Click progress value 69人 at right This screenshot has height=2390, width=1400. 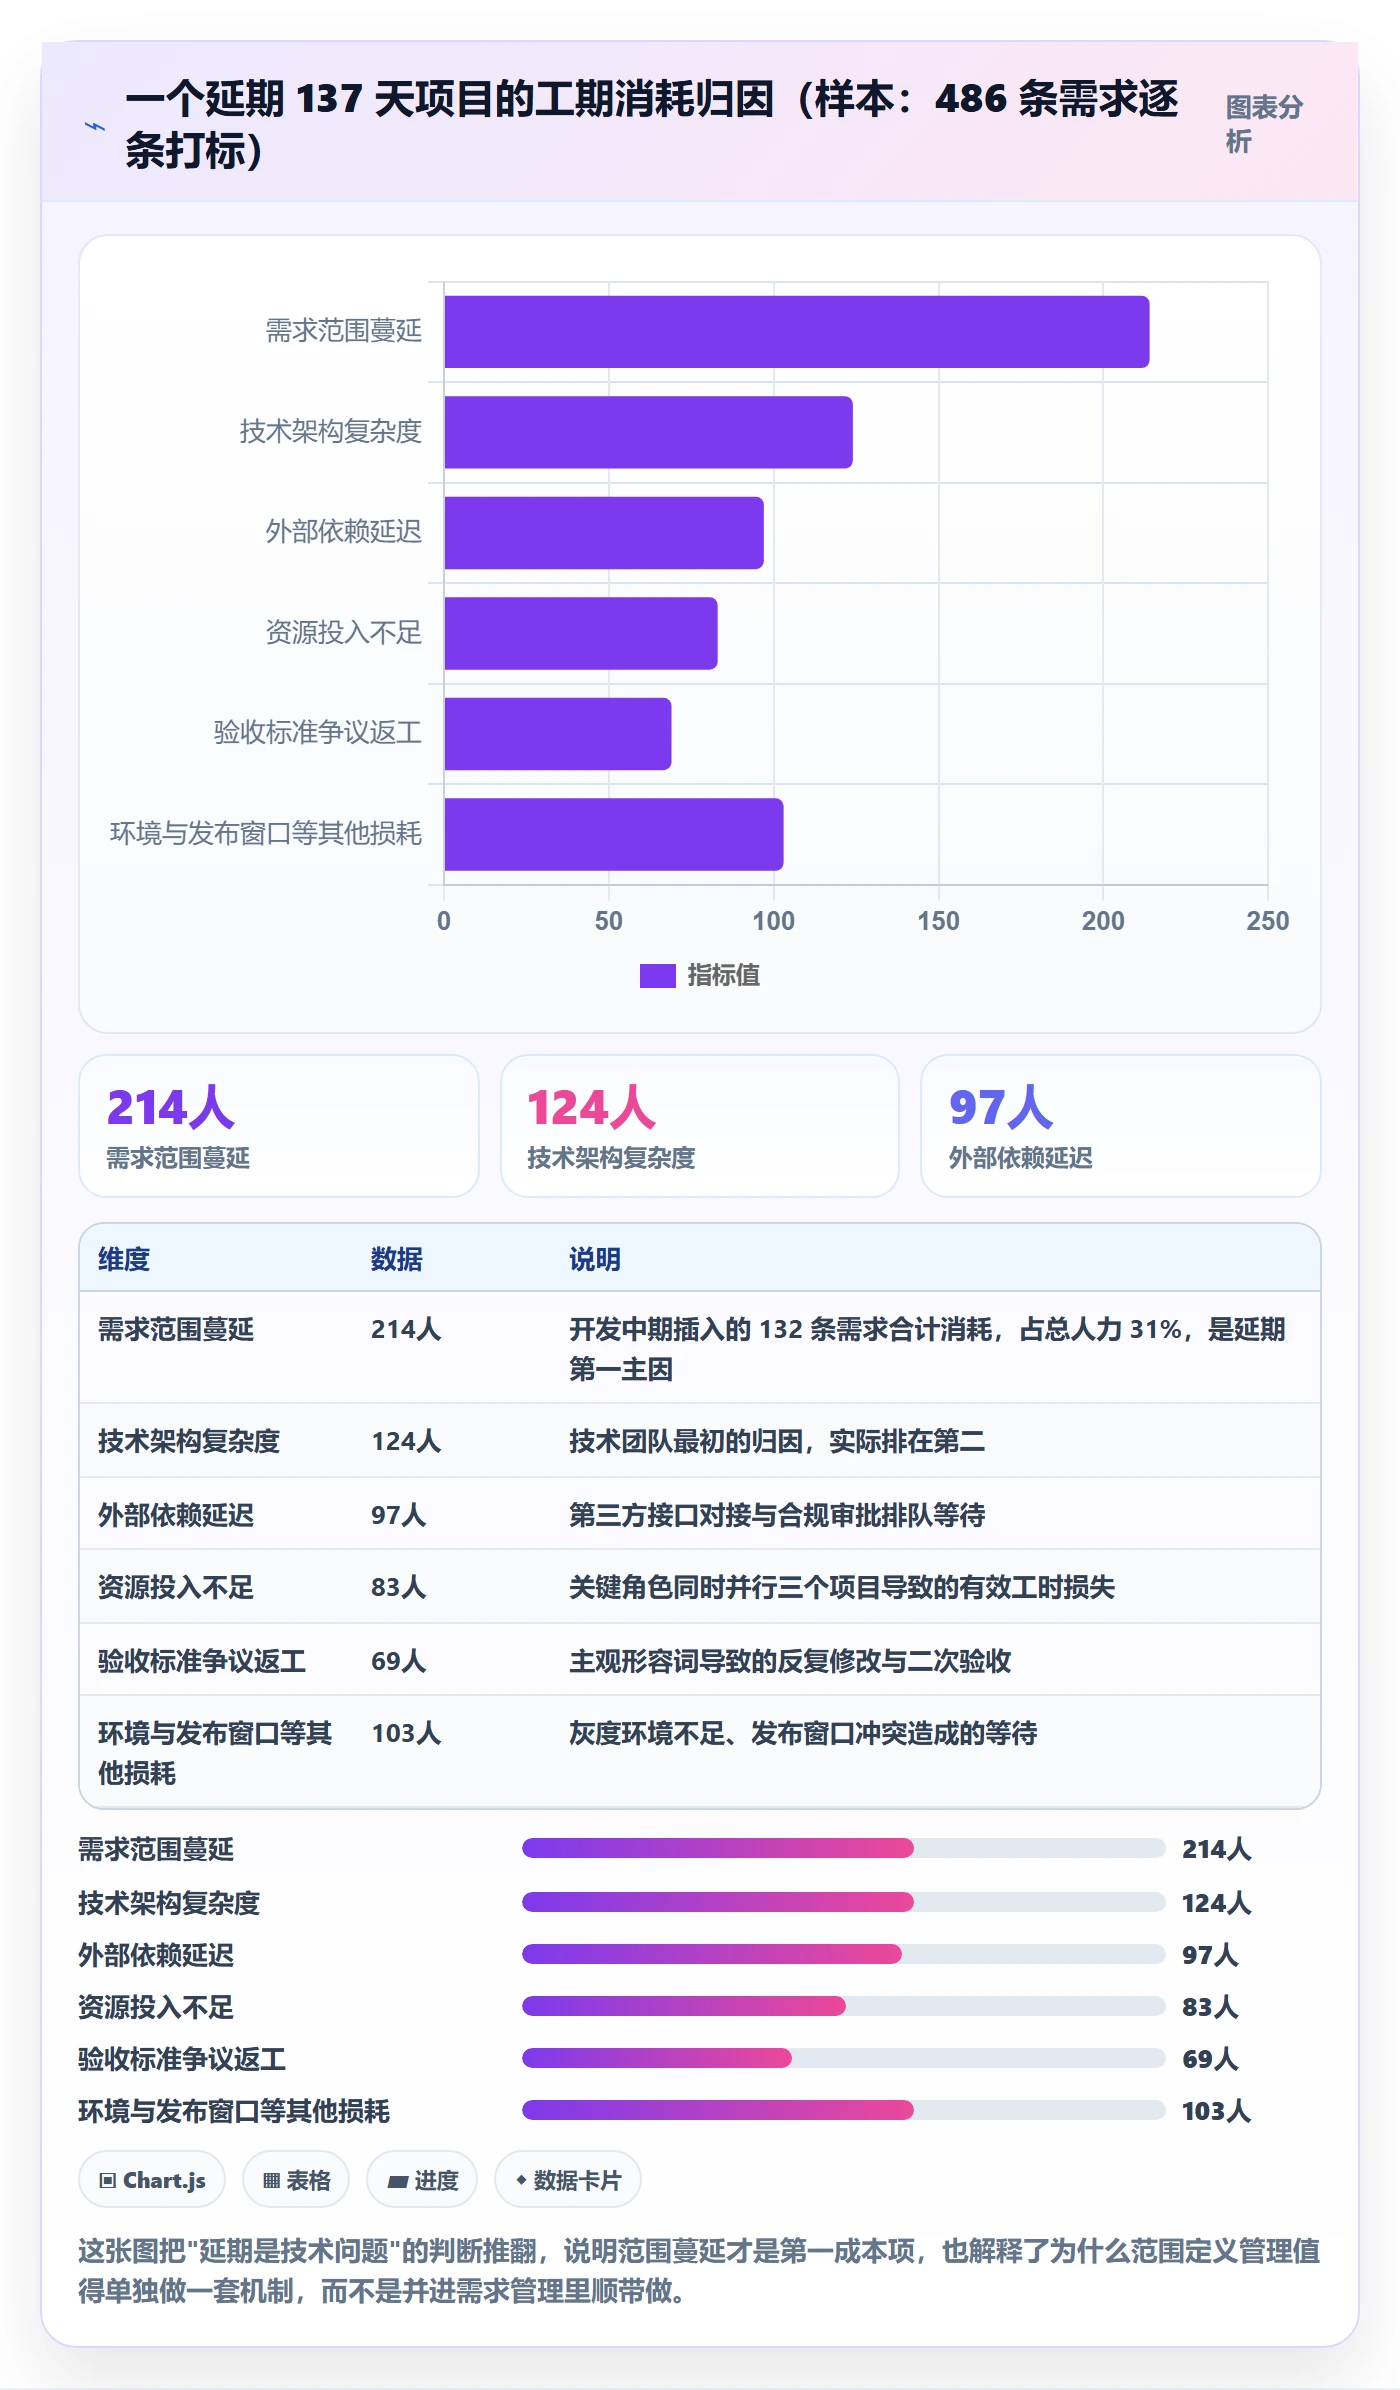point(1210,2059)
